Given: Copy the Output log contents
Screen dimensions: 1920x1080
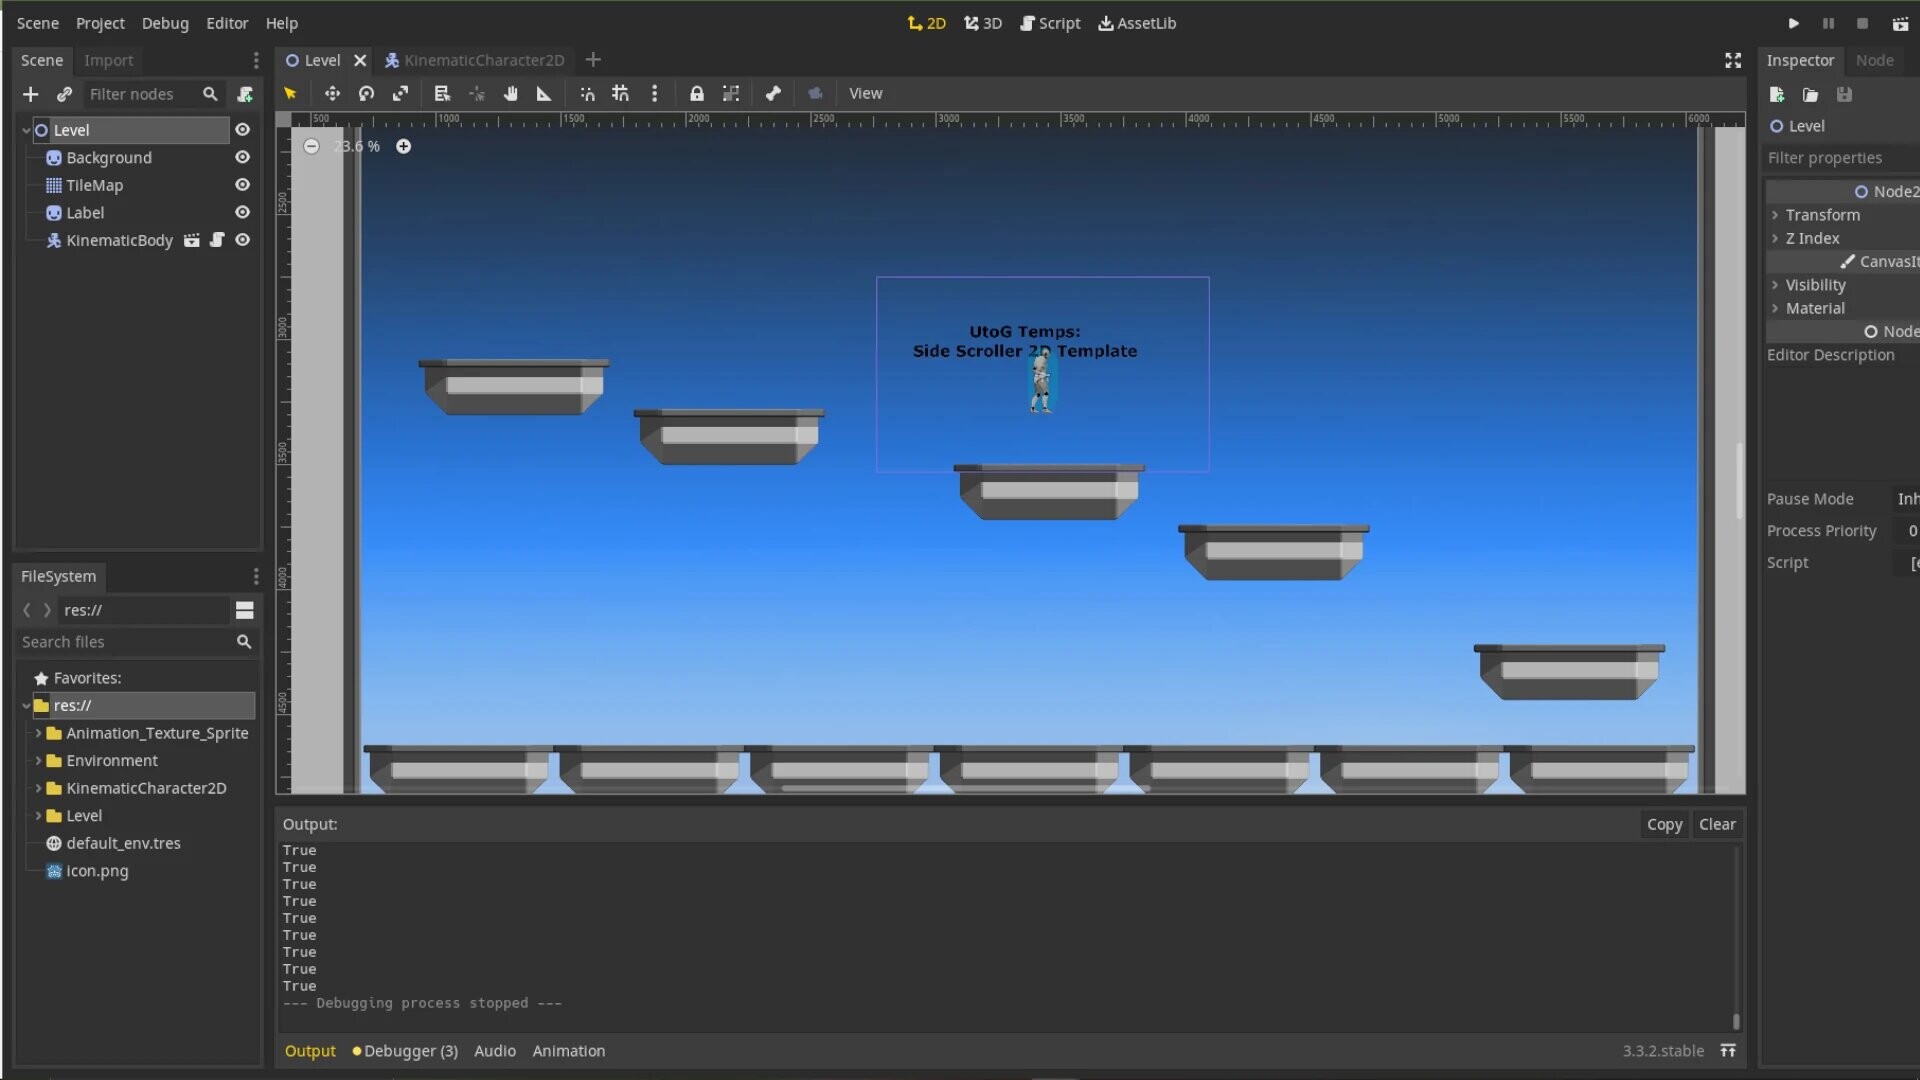Looking at the screenshot, I should coord(1664,824).
